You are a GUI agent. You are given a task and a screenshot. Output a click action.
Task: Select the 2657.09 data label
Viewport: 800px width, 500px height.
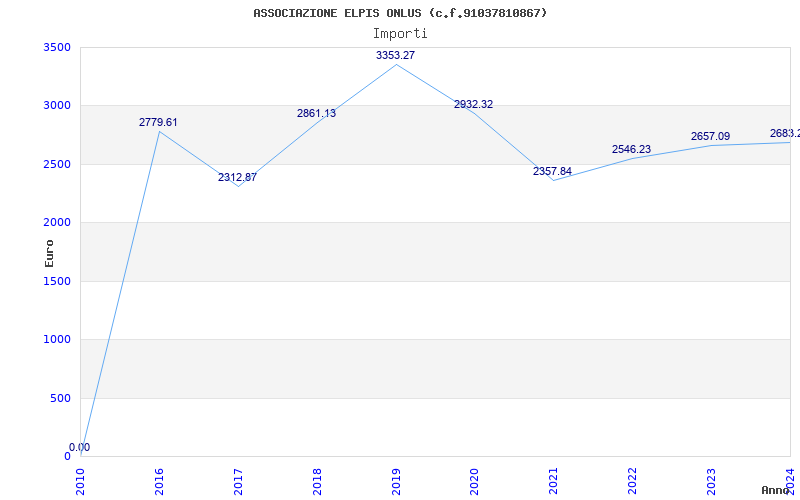coord(710,136)
